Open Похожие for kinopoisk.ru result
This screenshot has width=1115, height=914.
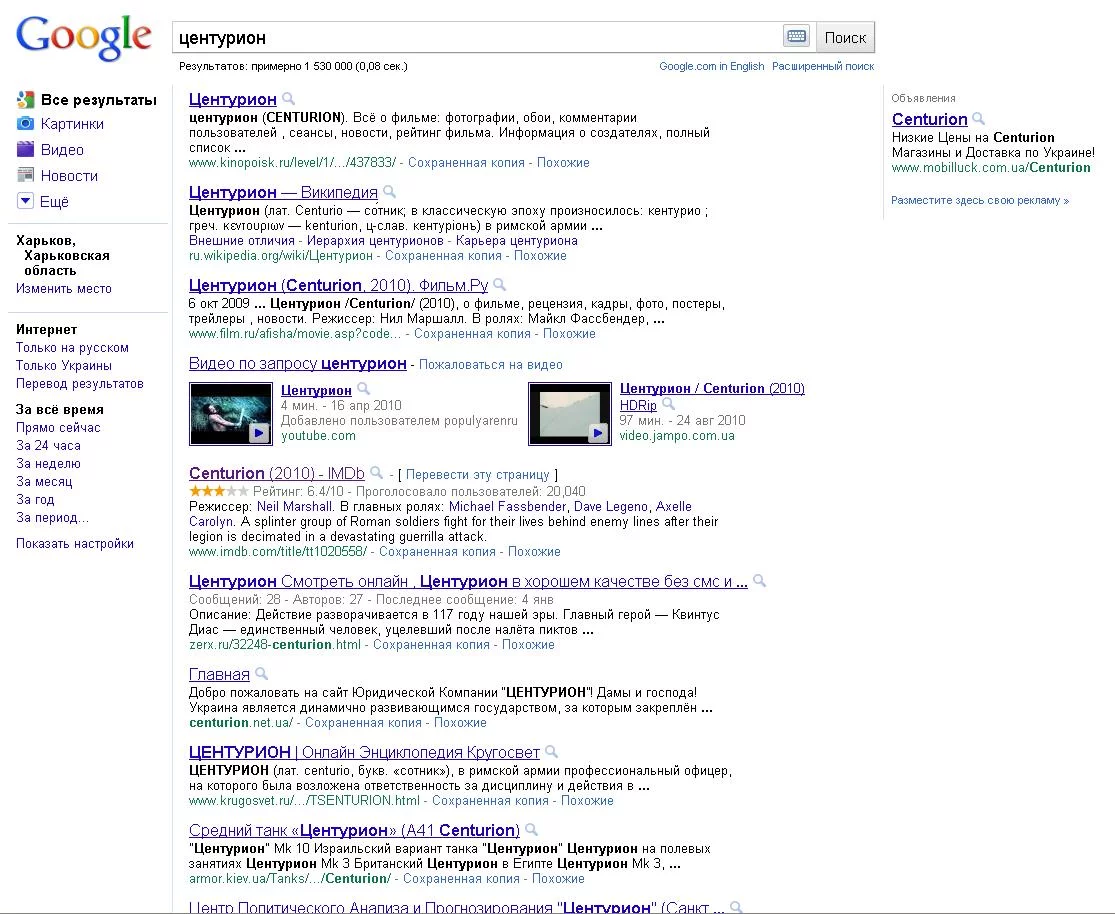[563, 162]
